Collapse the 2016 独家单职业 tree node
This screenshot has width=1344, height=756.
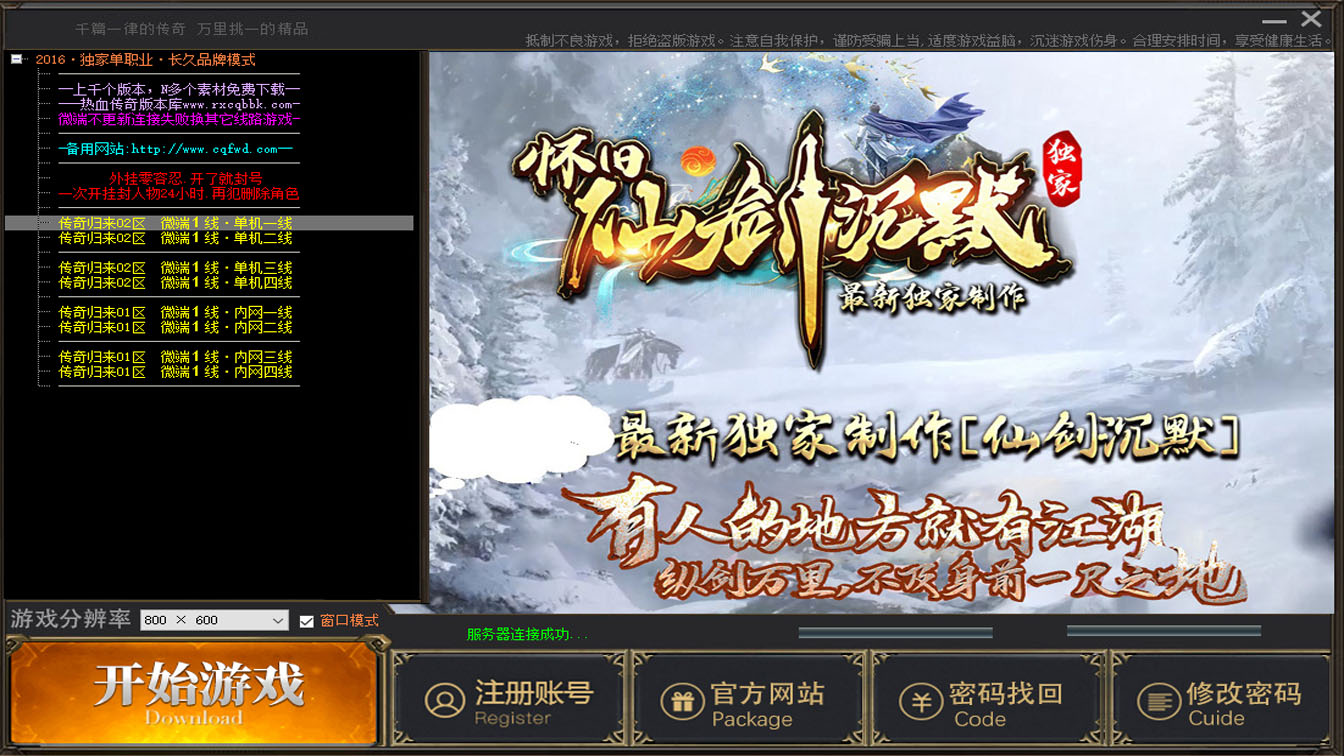click(17, 60)
